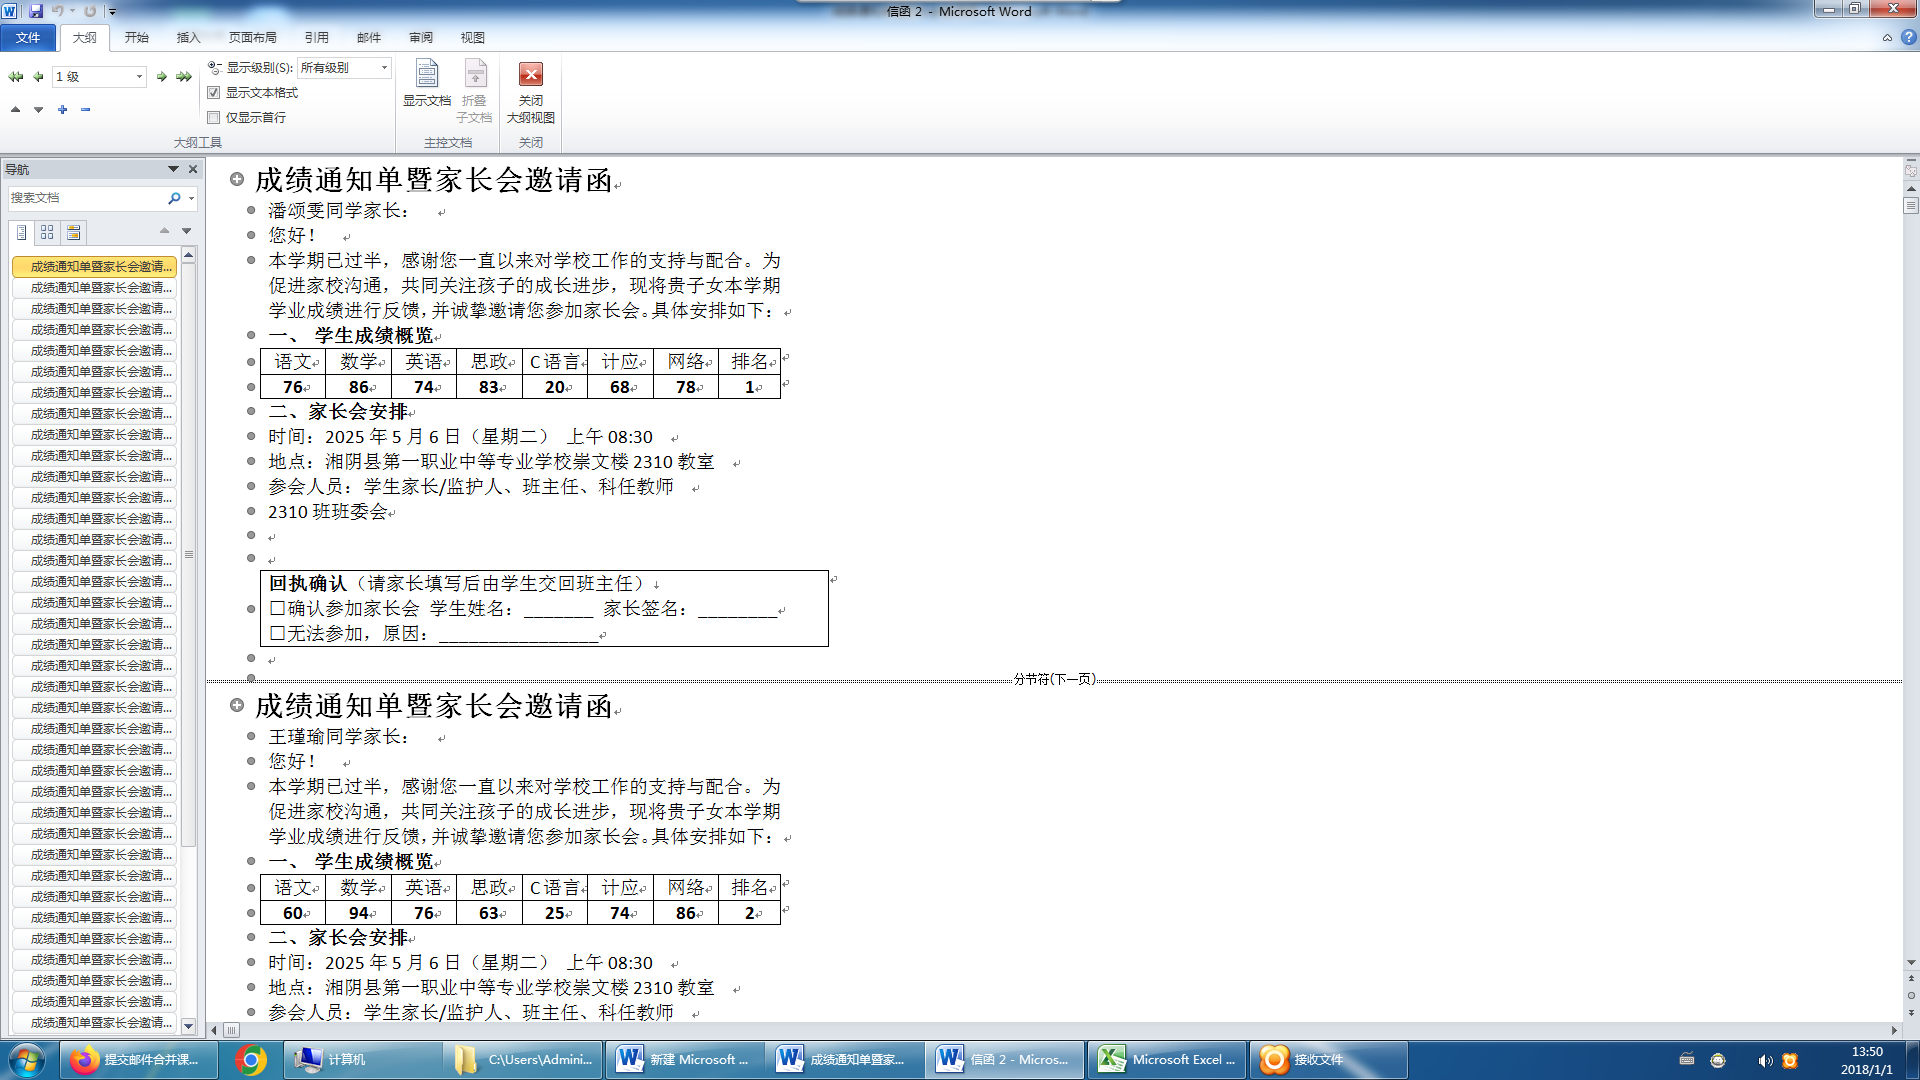Browse pages thumbnails view in navigation pane

point(47,232)
